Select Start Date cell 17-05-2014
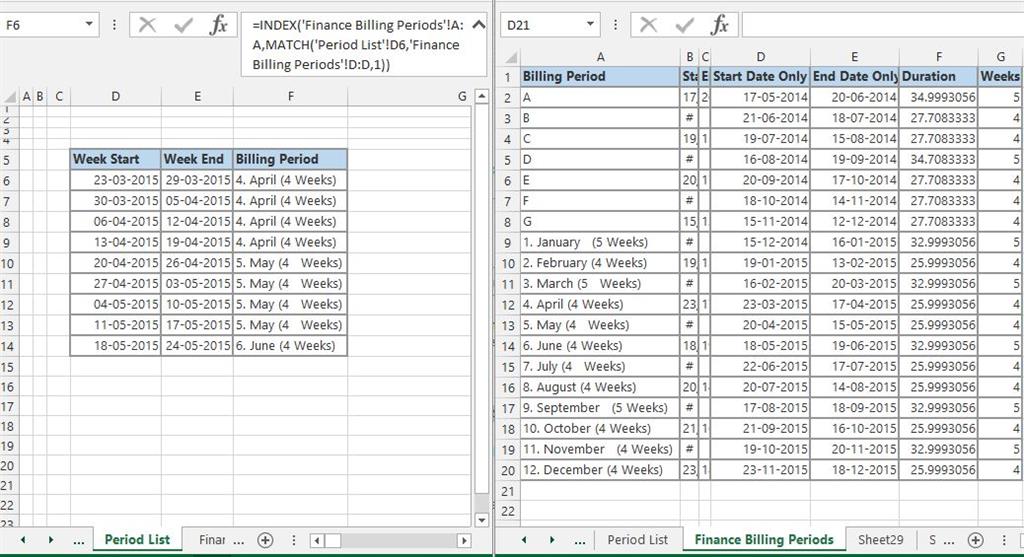Screen dimensions: 1024x557 tap(760, 98)
